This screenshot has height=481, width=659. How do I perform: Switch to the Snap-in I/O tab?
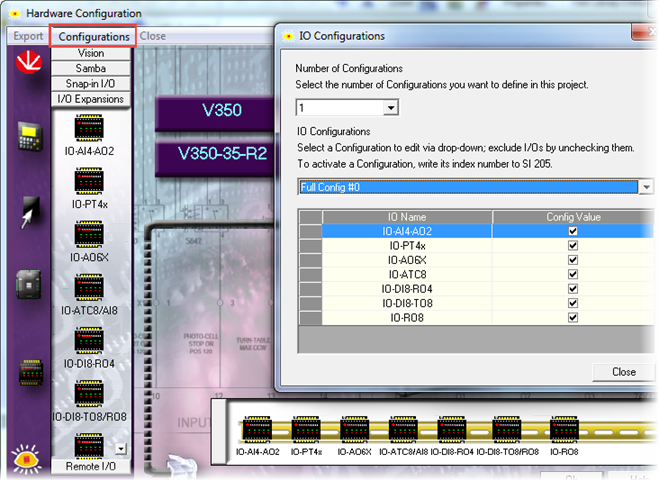[x=91, y=84]
